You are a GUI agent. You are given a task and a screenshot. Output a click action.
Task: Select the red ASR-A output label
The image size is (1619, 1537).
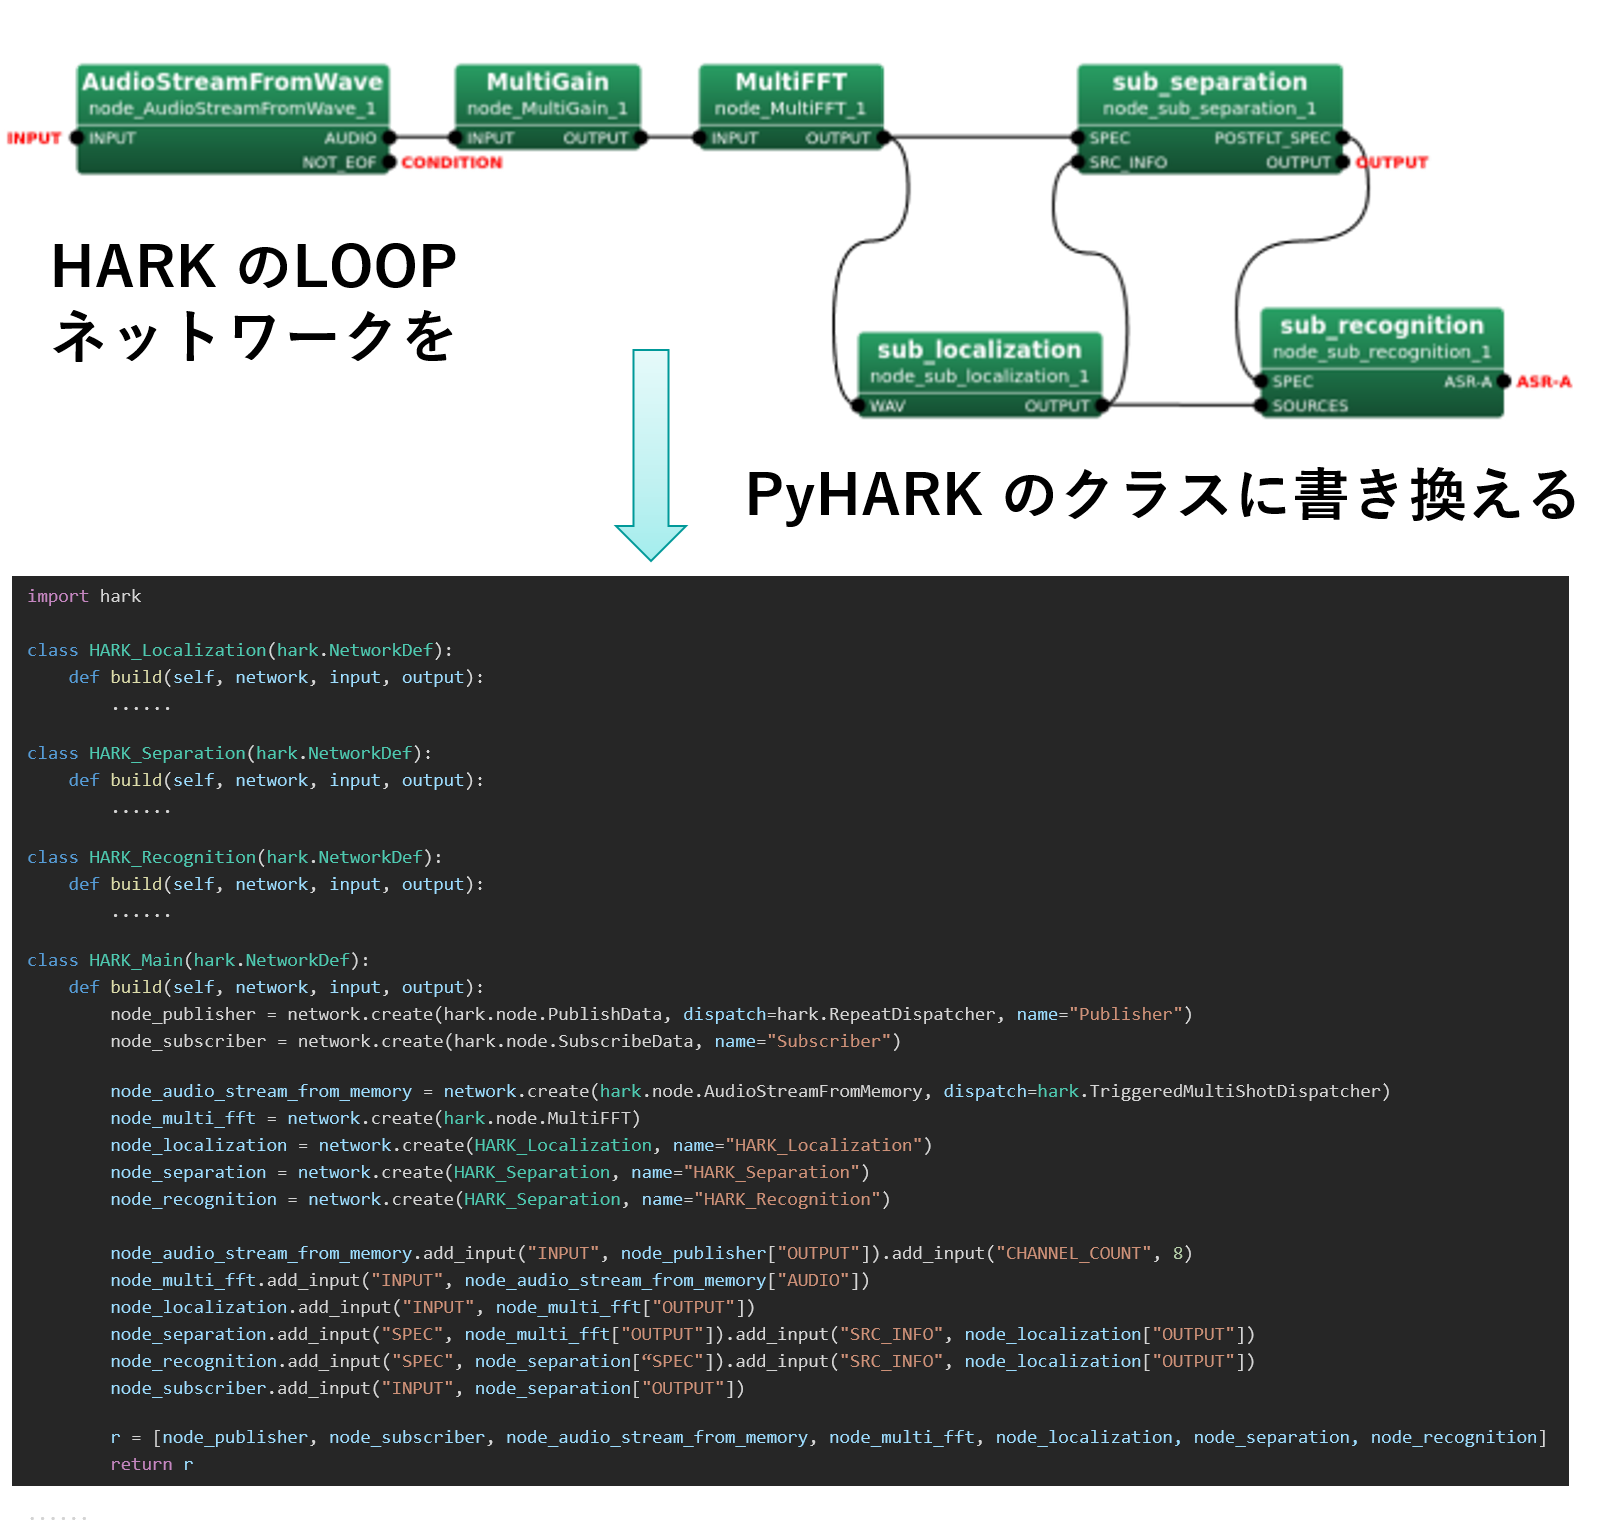[1543, 382]
